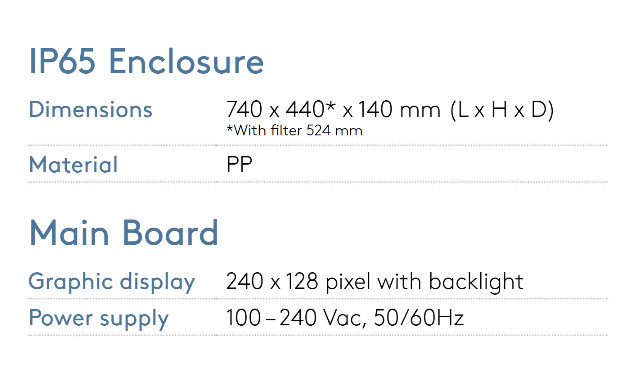Click the 100–240 Vac, 50/60Hz value

pos(345,318)
